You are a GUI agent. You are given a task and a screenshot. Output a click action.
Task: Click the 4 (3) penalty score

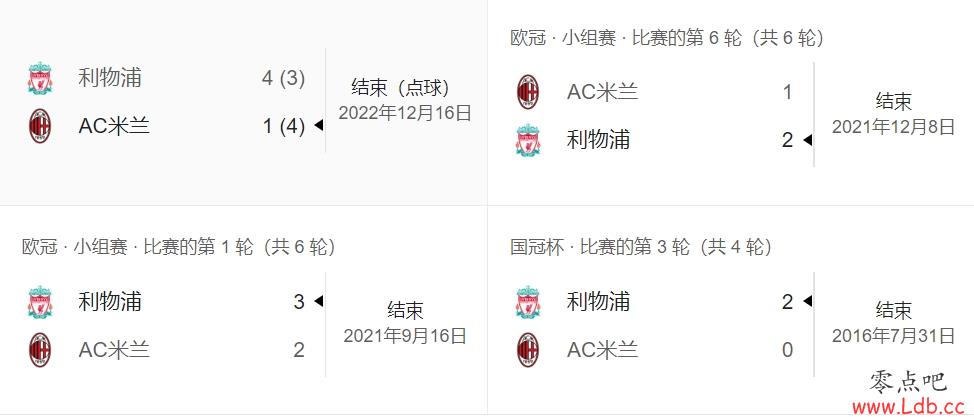click(284, 78)
